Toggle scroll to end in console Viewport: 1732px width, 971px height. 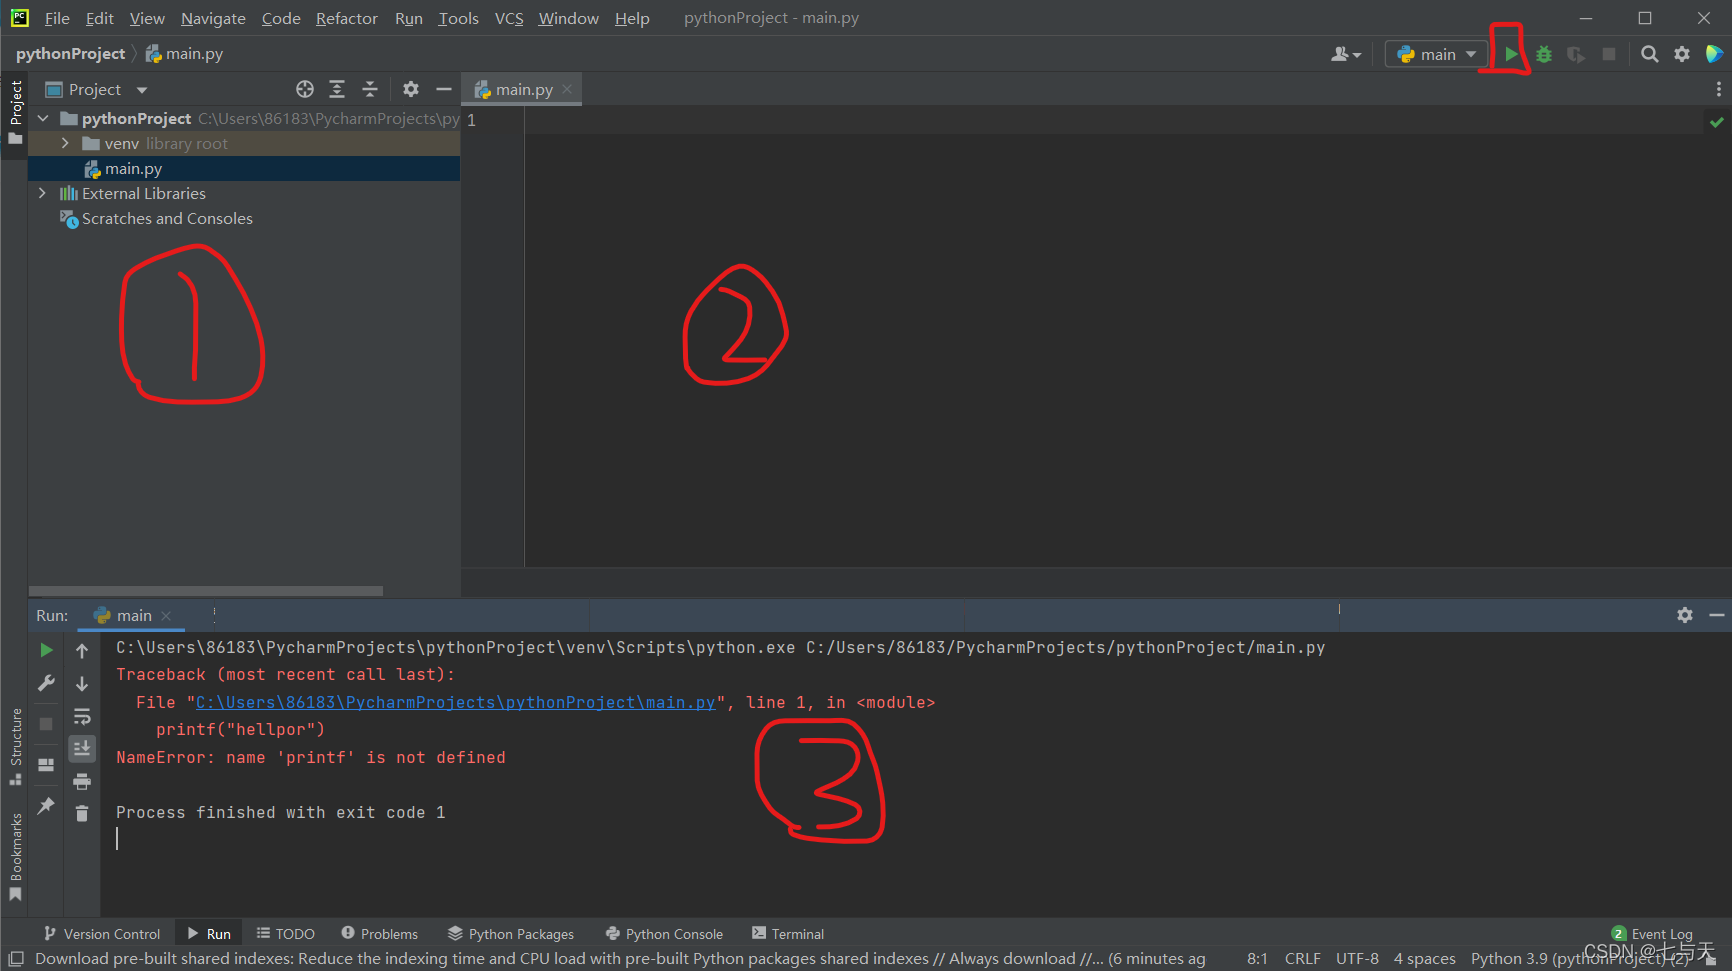[x=82, y=748]
